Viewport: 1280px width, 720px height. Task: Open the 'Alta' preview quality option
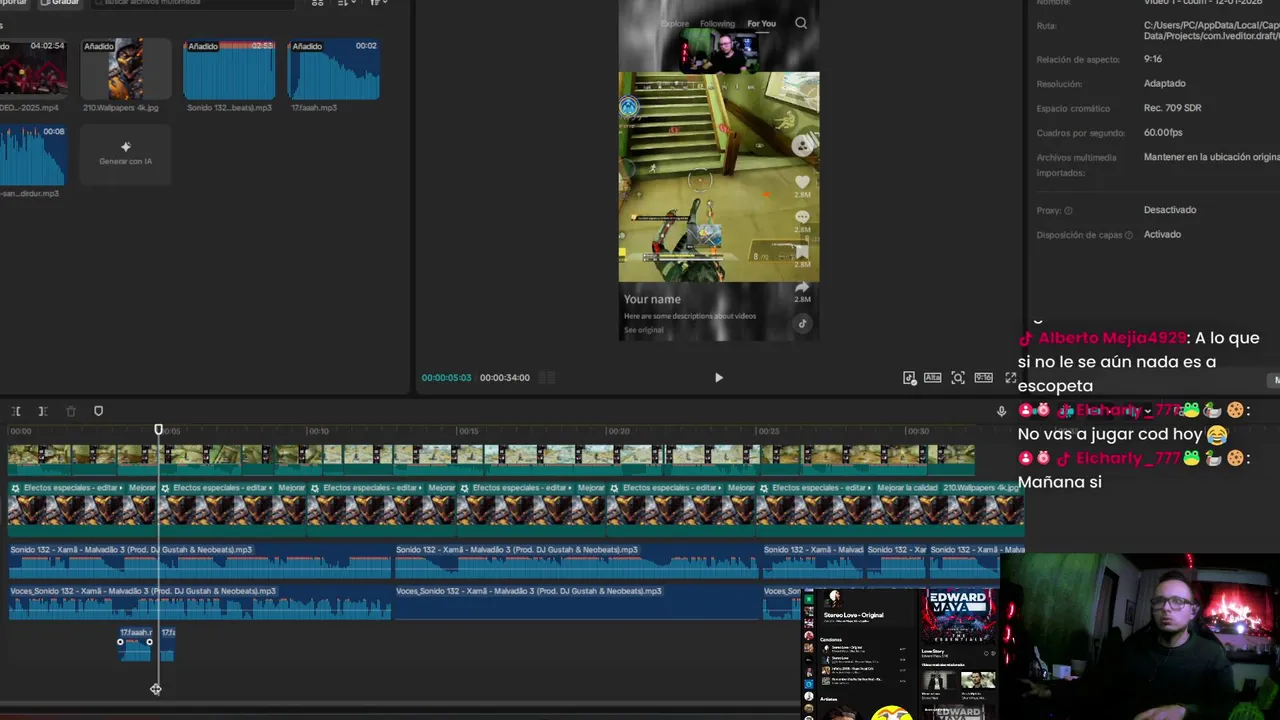coord(932,378)
